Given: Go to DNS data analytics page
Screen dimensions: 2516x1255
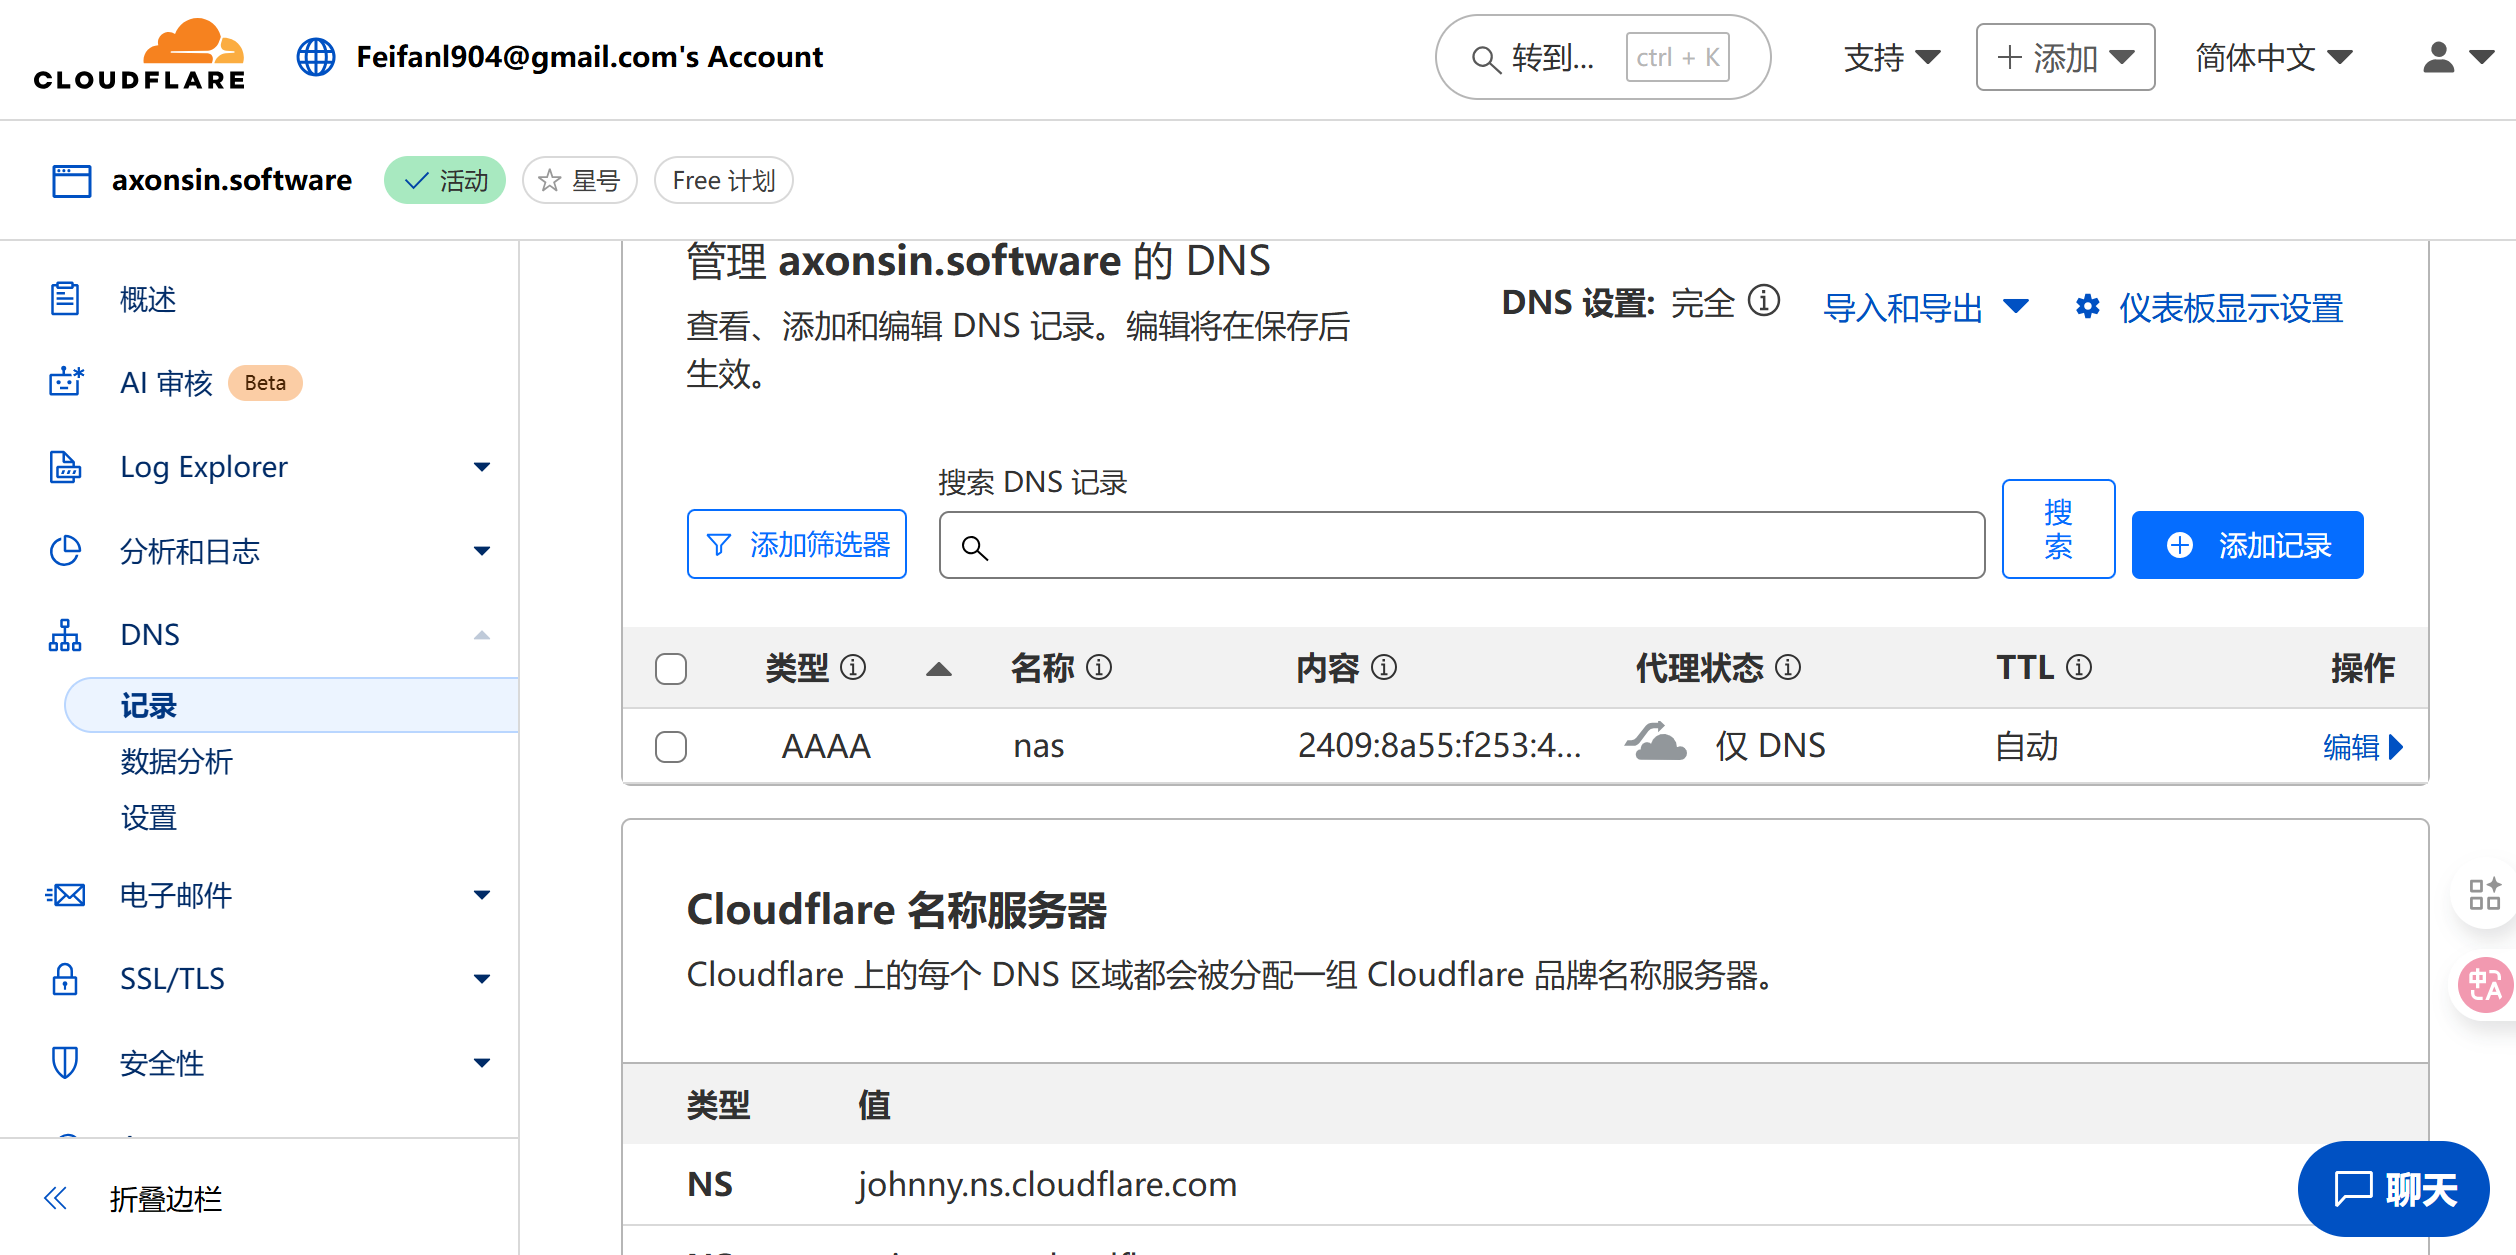Looking at the screenshot, I should pos(176,761).
